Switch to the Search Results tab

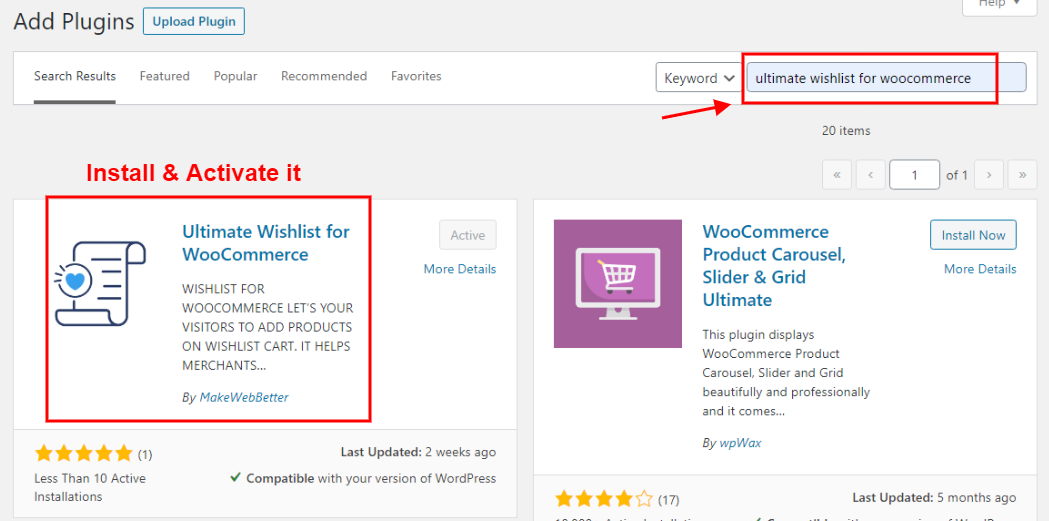click(75, 76)
